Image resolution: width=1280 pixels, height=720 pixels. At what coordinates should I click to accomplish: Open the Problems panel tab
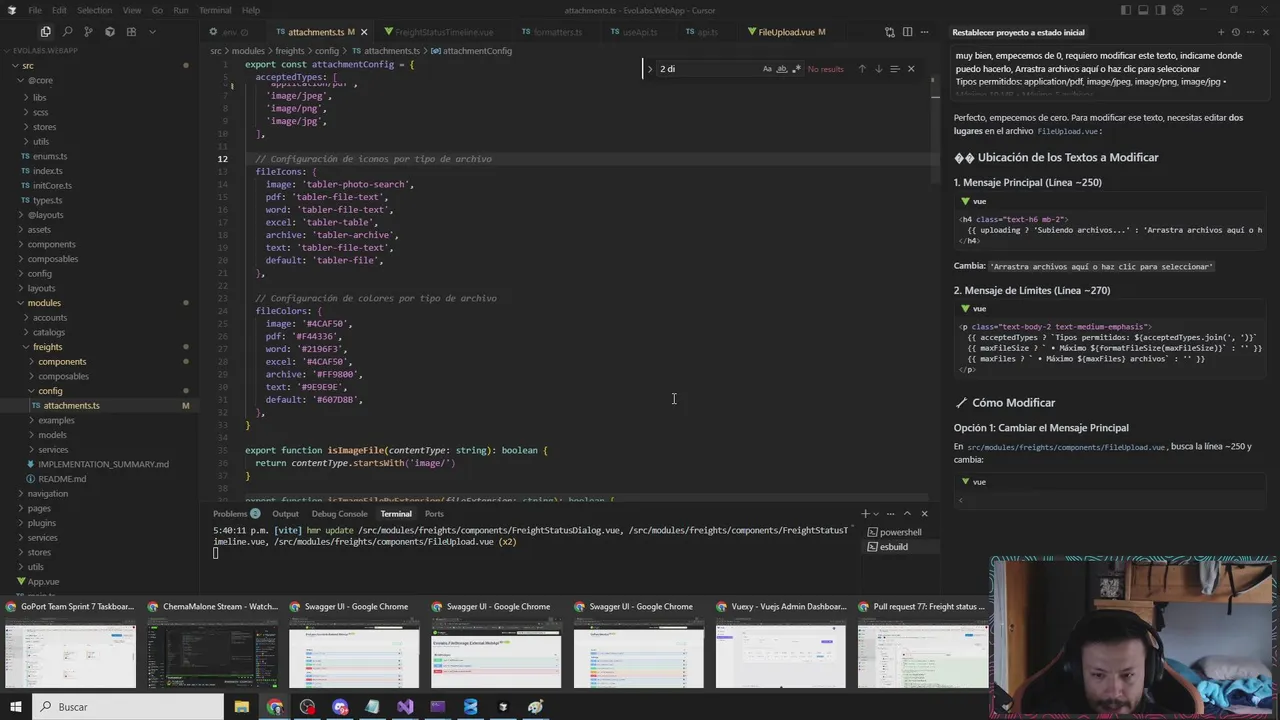pyautogui.click(x=236, y=514)
